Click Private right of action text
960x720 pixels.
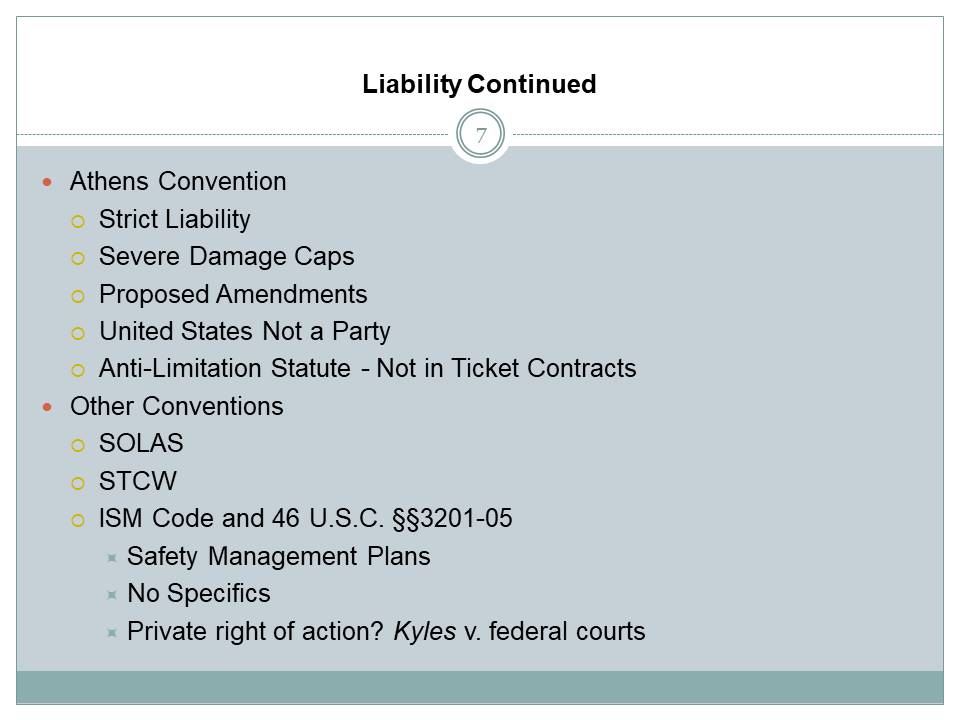pos(256,632)
